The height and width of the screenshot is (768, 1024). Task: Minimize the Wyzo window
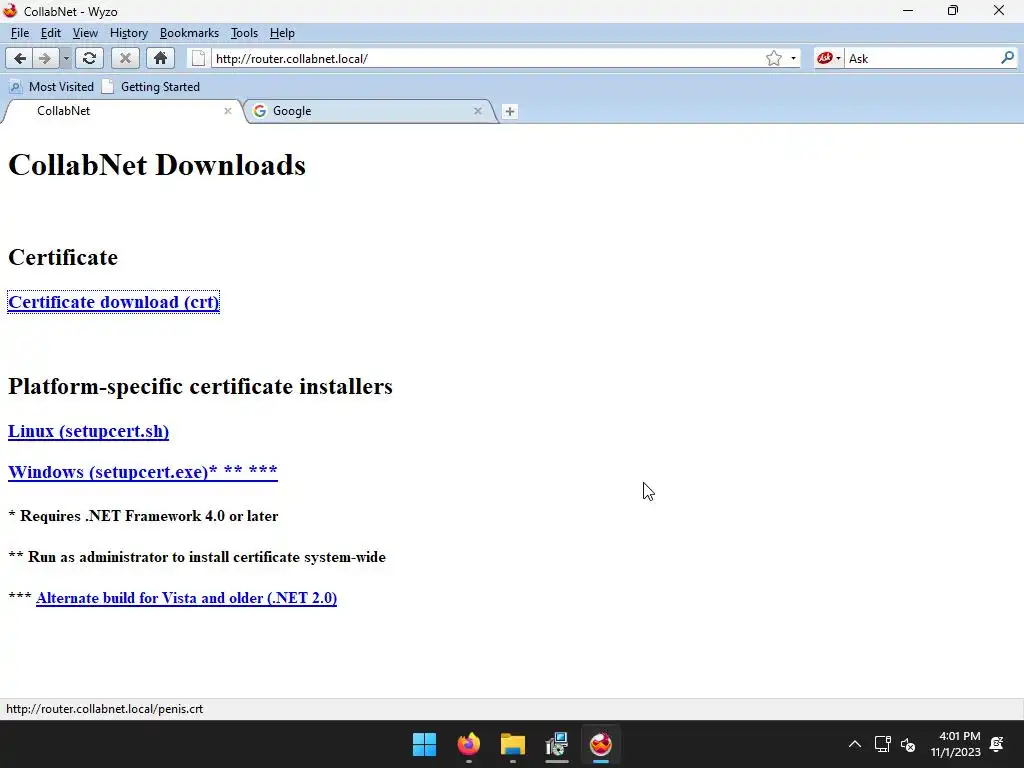point(908,11)
